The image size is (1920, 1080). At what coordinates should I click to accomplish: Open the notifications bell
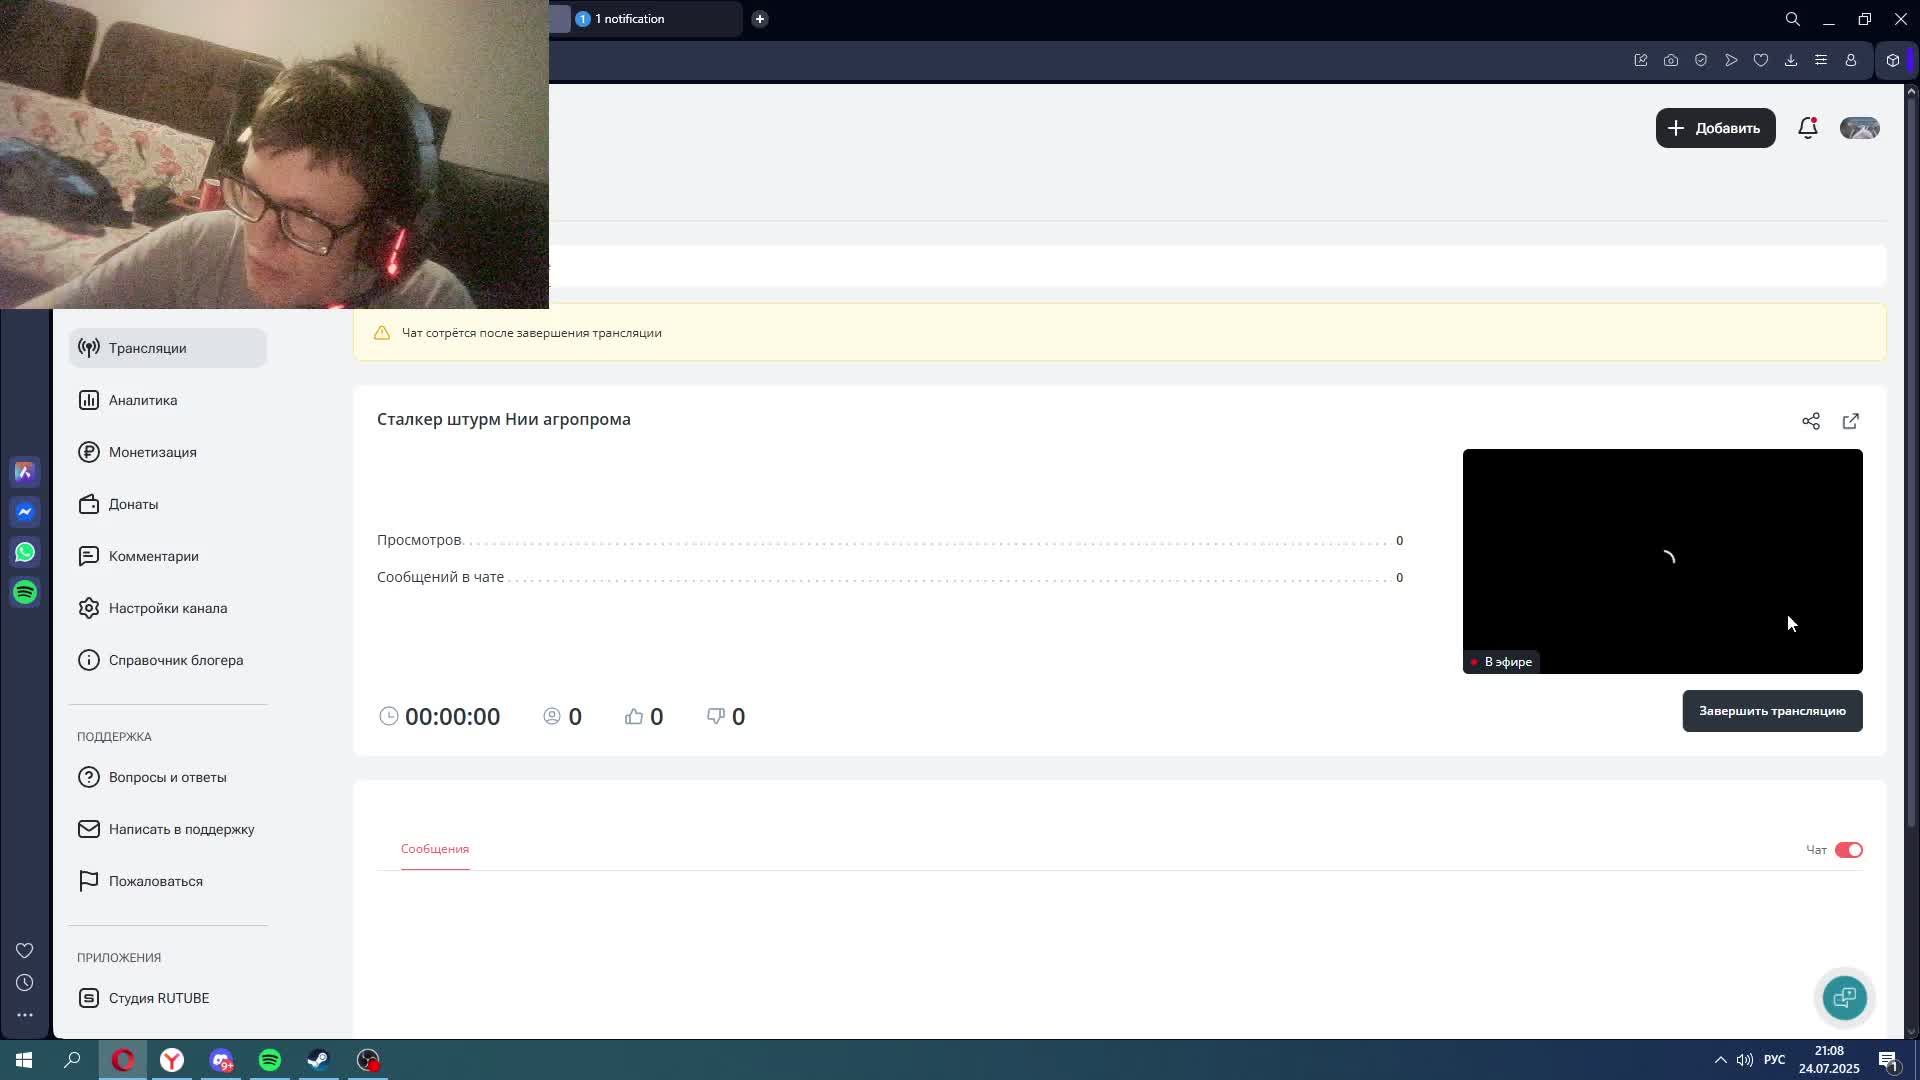[x=1807, y=128]
